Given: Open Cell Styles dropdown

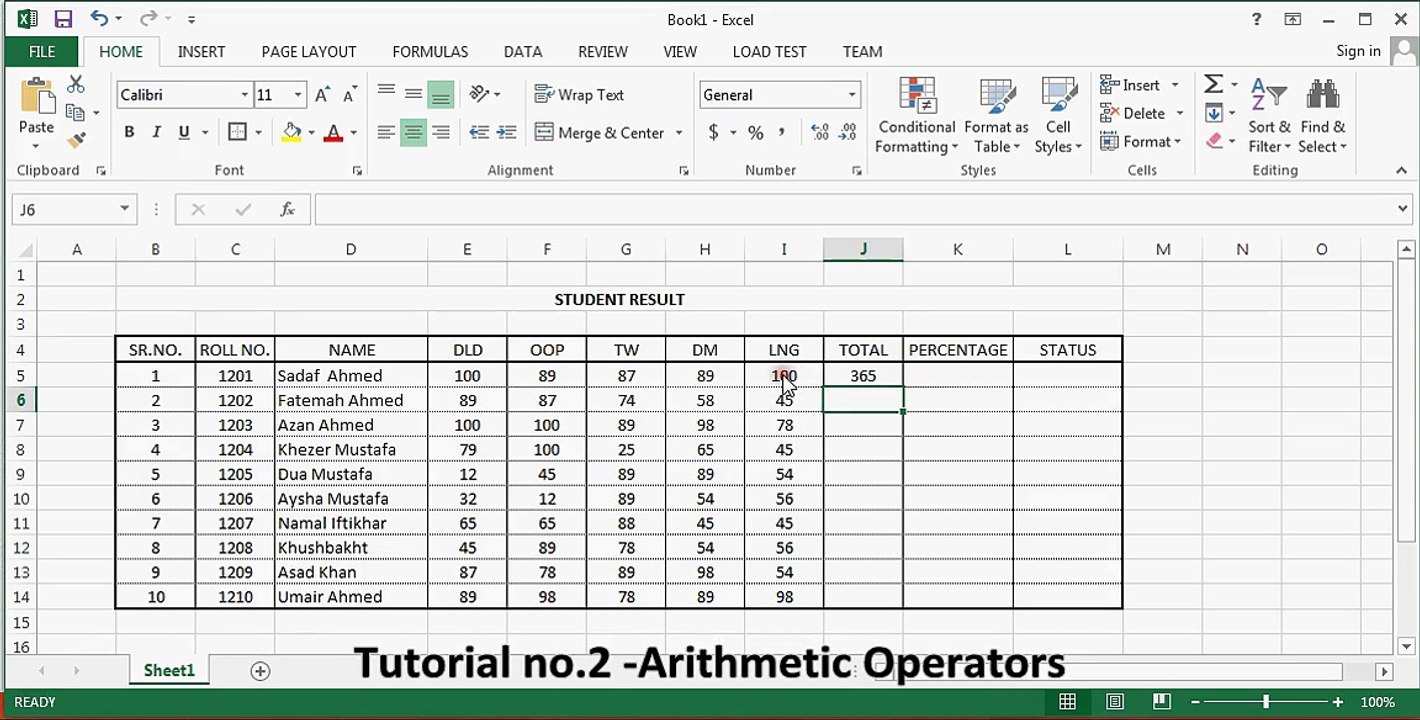Looking at the screenshot, I should click(x=1058, y=115).
